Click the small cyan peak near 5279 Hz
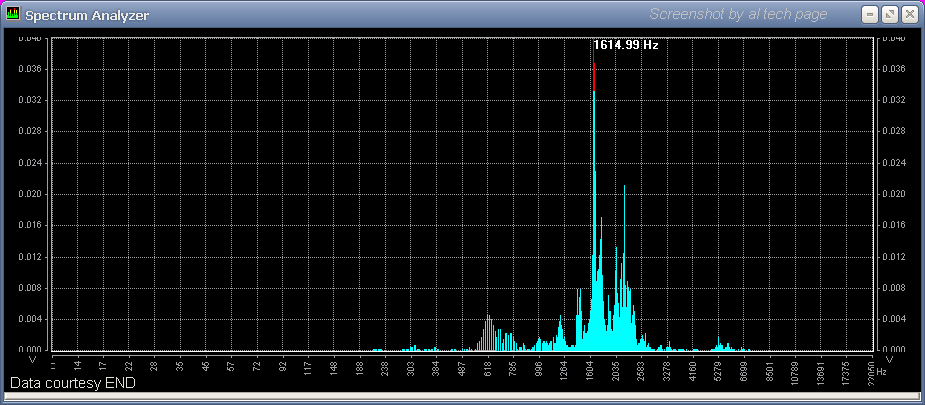This screenshot has width=925, height=405. 718,345
